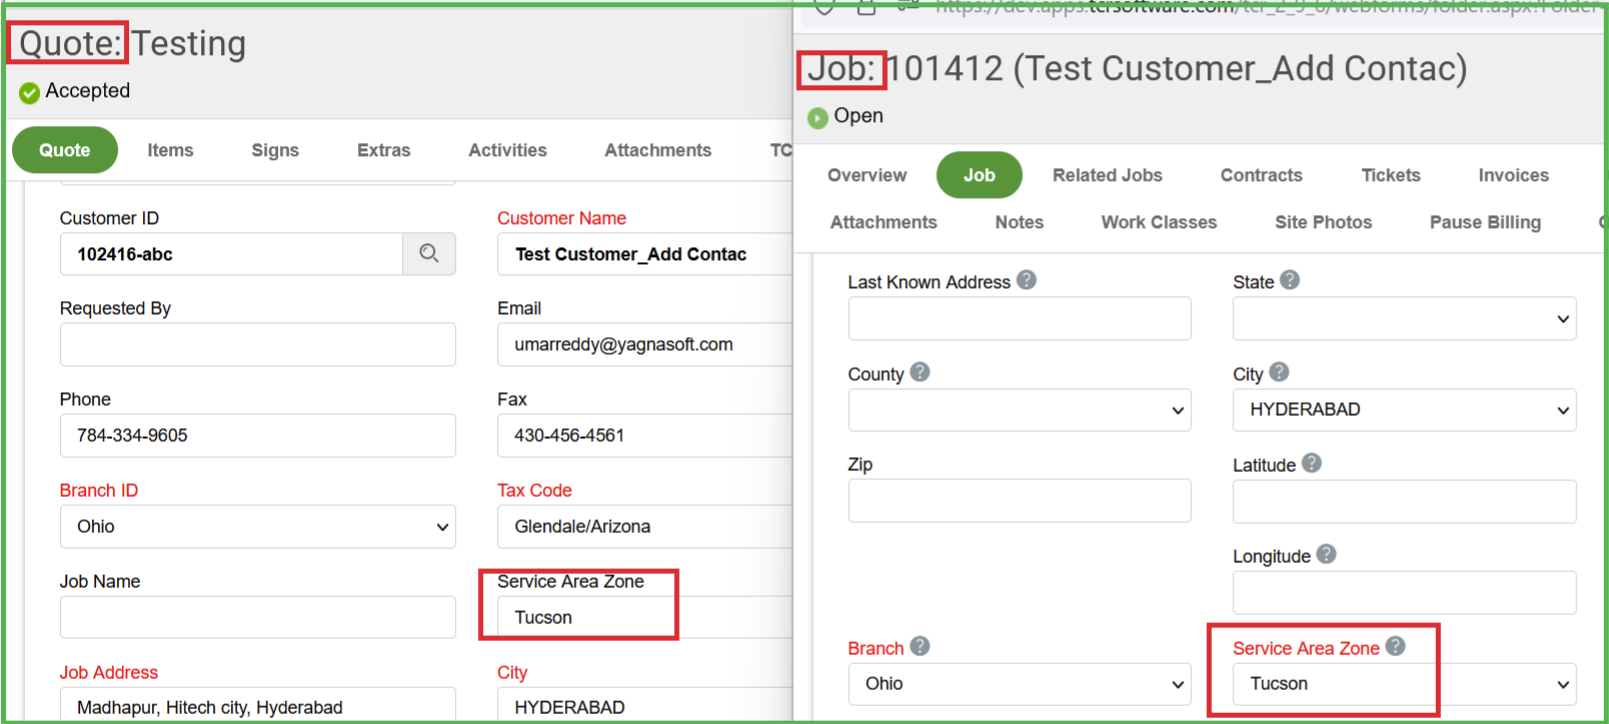
Task: Open the Branch ID dropdown showing Ohio
Action: [257, 526]
